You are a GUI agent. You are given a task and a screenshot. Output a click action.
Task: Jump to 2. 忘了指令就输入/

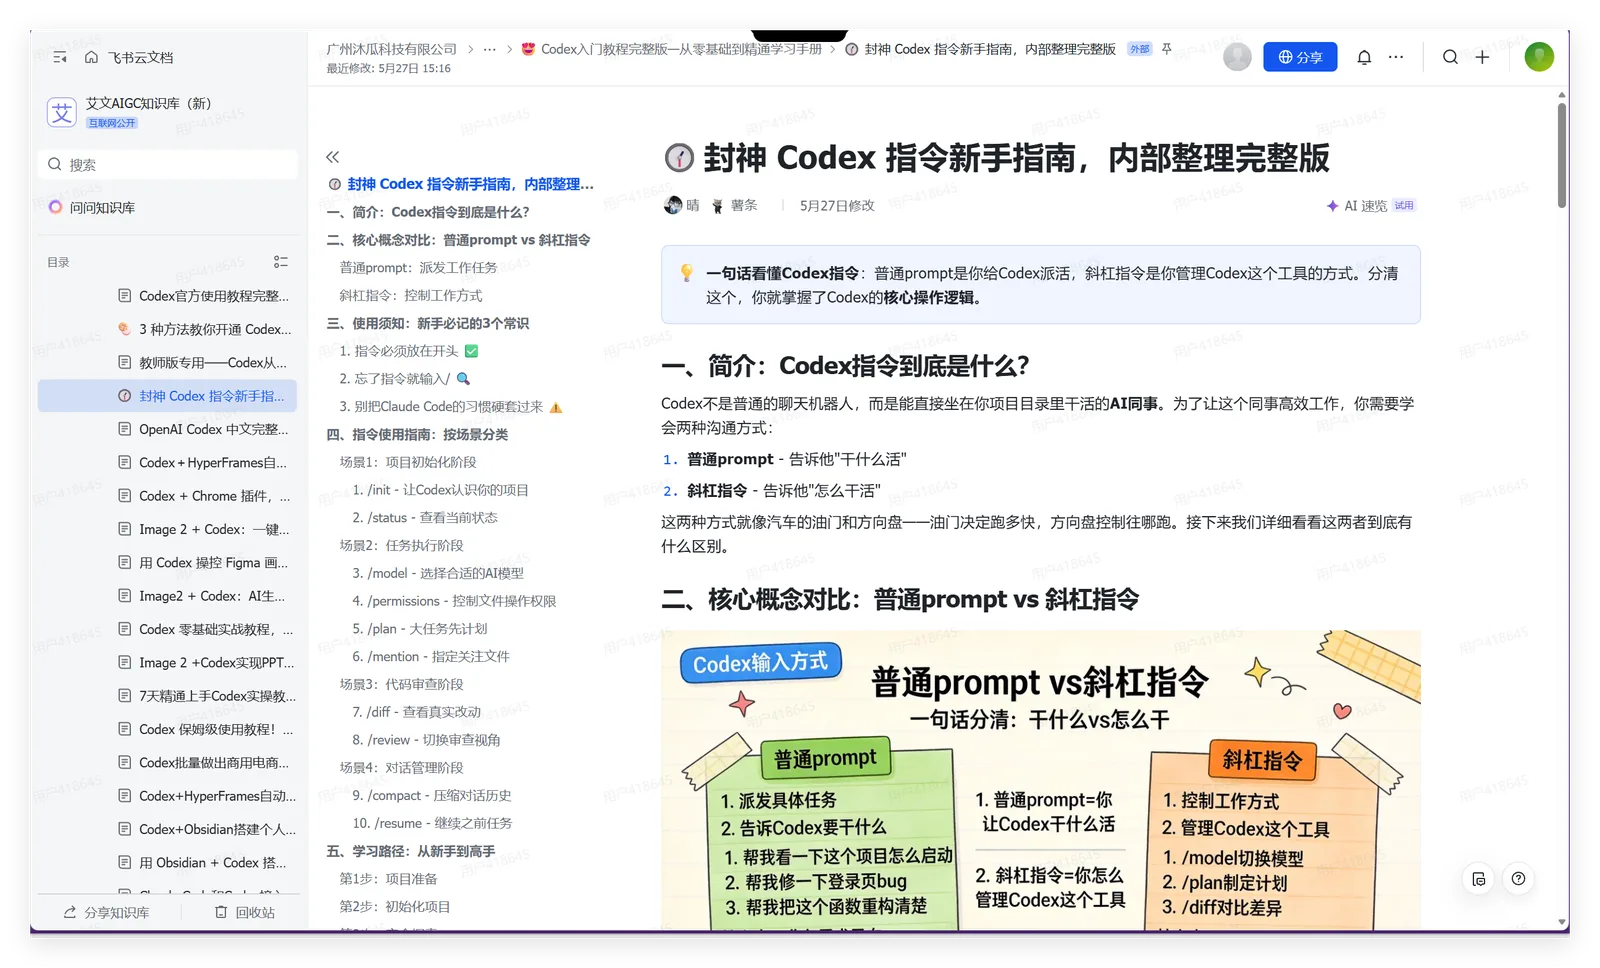[x=404, y=379]
